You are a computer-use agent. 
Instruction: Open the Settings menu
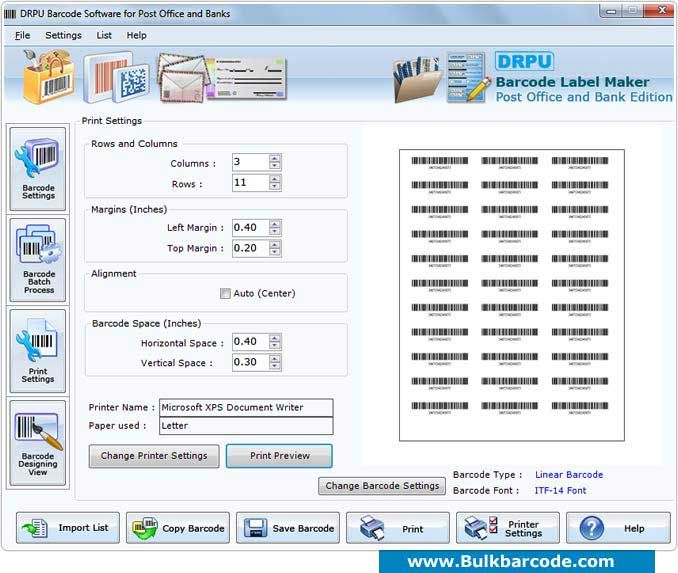(63, 35)
